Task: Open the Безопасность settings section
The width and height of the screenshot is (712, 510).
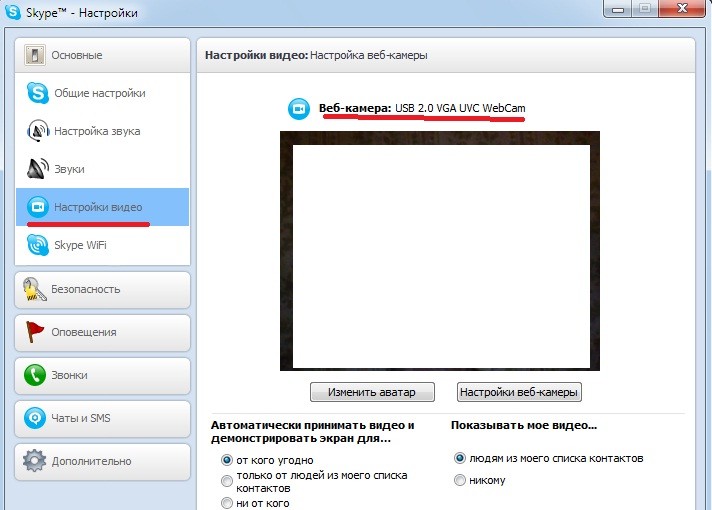Action: [x=102, y=290]
